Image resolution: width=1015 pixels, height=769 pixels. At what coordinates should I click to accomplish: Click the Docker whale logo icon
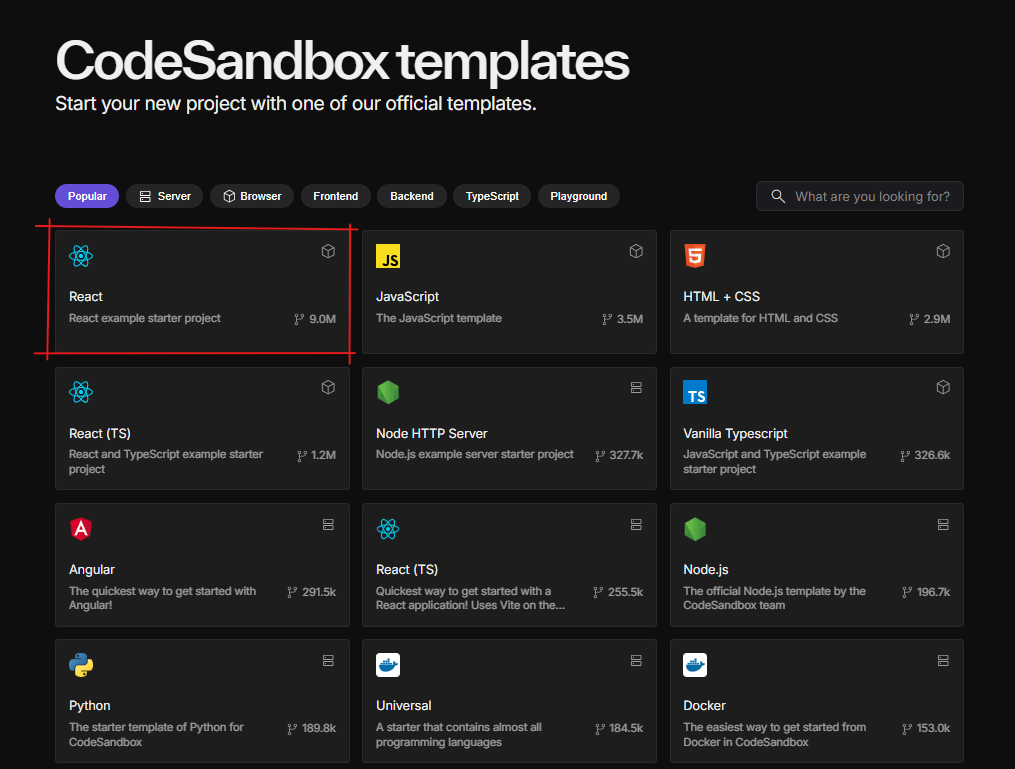point(695,665)
